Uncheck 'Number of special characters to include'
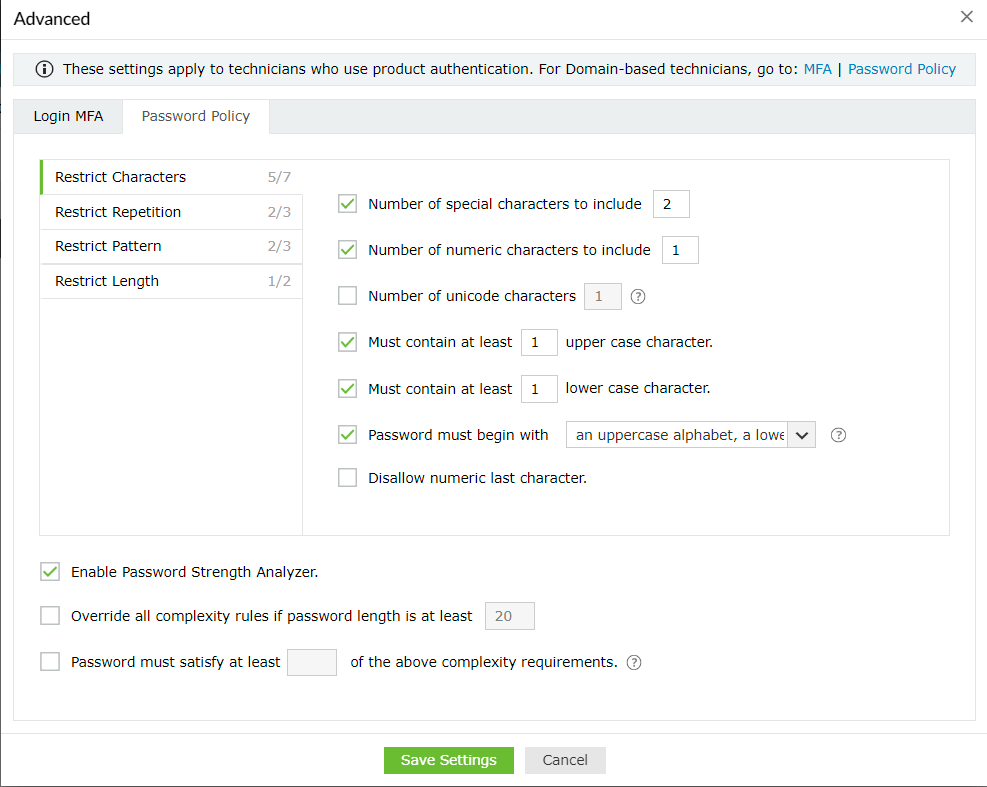 click(348, 204)
